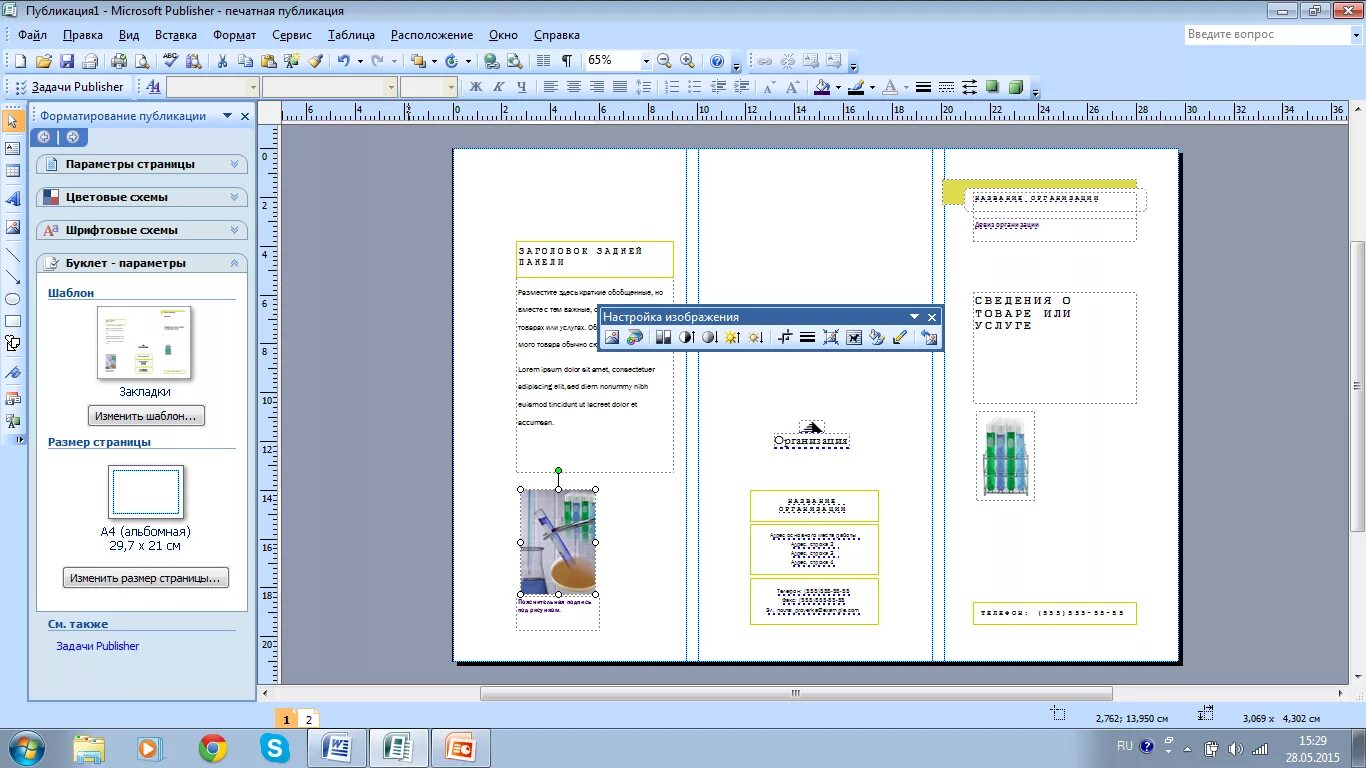Click the Fill Color paint bucket
Screen dimensions: 1366x768
click(821, 87)
